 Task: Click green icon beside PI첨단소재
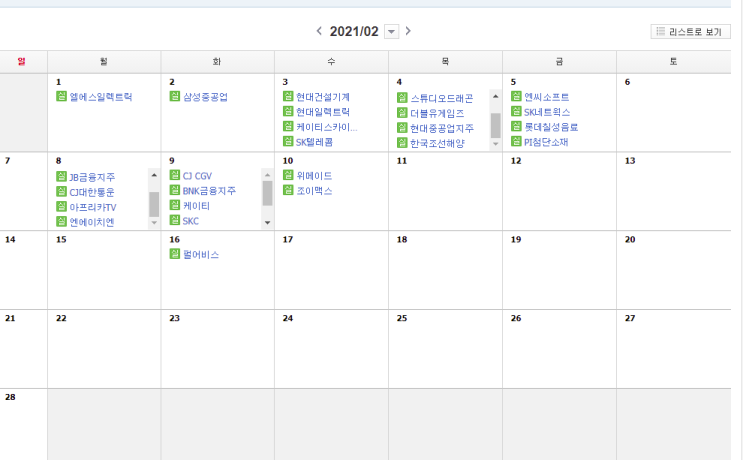click(516, 141)
